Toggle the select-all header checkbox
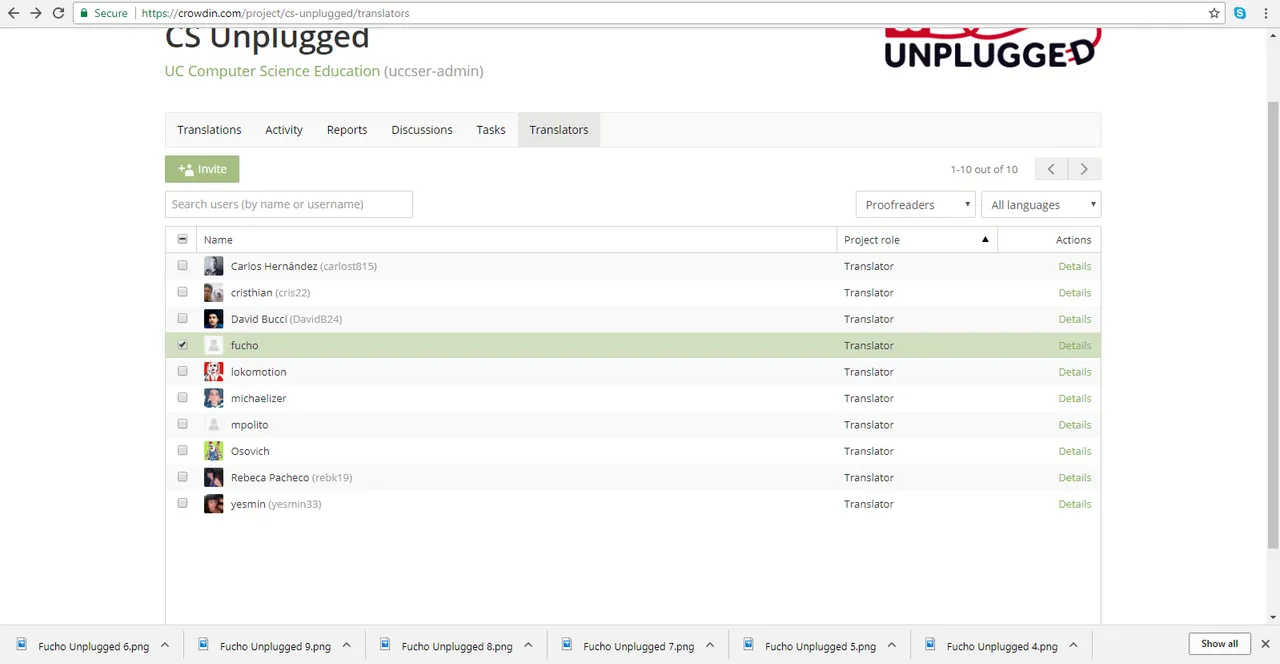This screenshot has height=664, width=1280. pos(182,239)
